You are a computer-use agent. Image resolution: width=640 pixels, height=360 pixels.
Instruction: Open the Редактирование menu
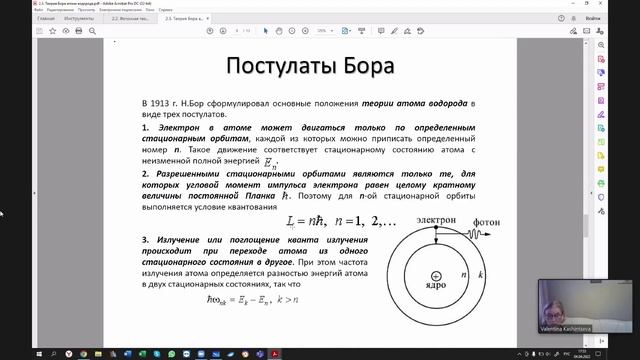60,10
